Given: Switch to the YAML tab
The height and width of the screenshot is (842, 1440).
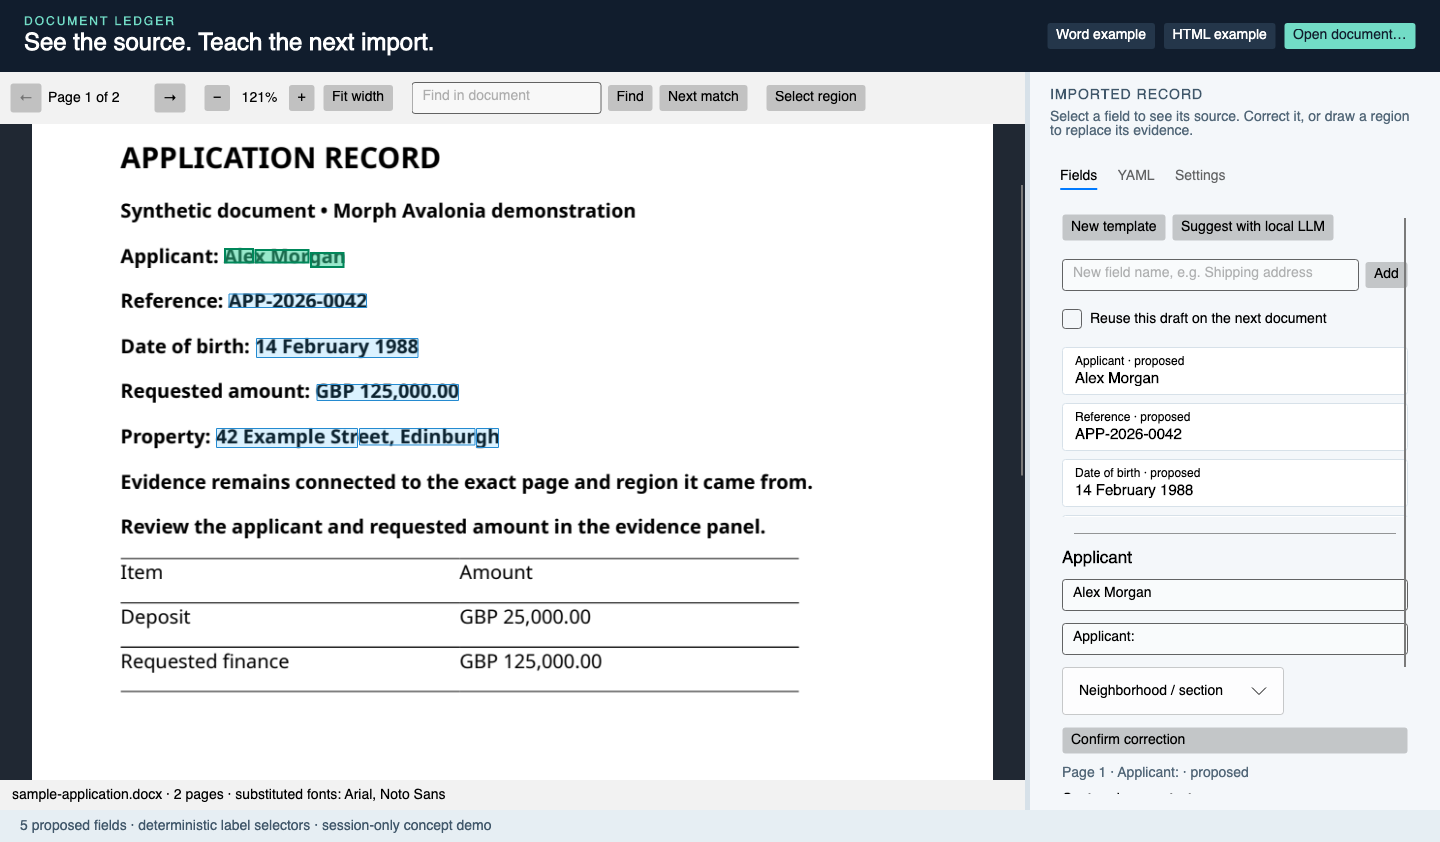Looking at the screenshot, I should pyautogui.click(x=1136, y=175).
